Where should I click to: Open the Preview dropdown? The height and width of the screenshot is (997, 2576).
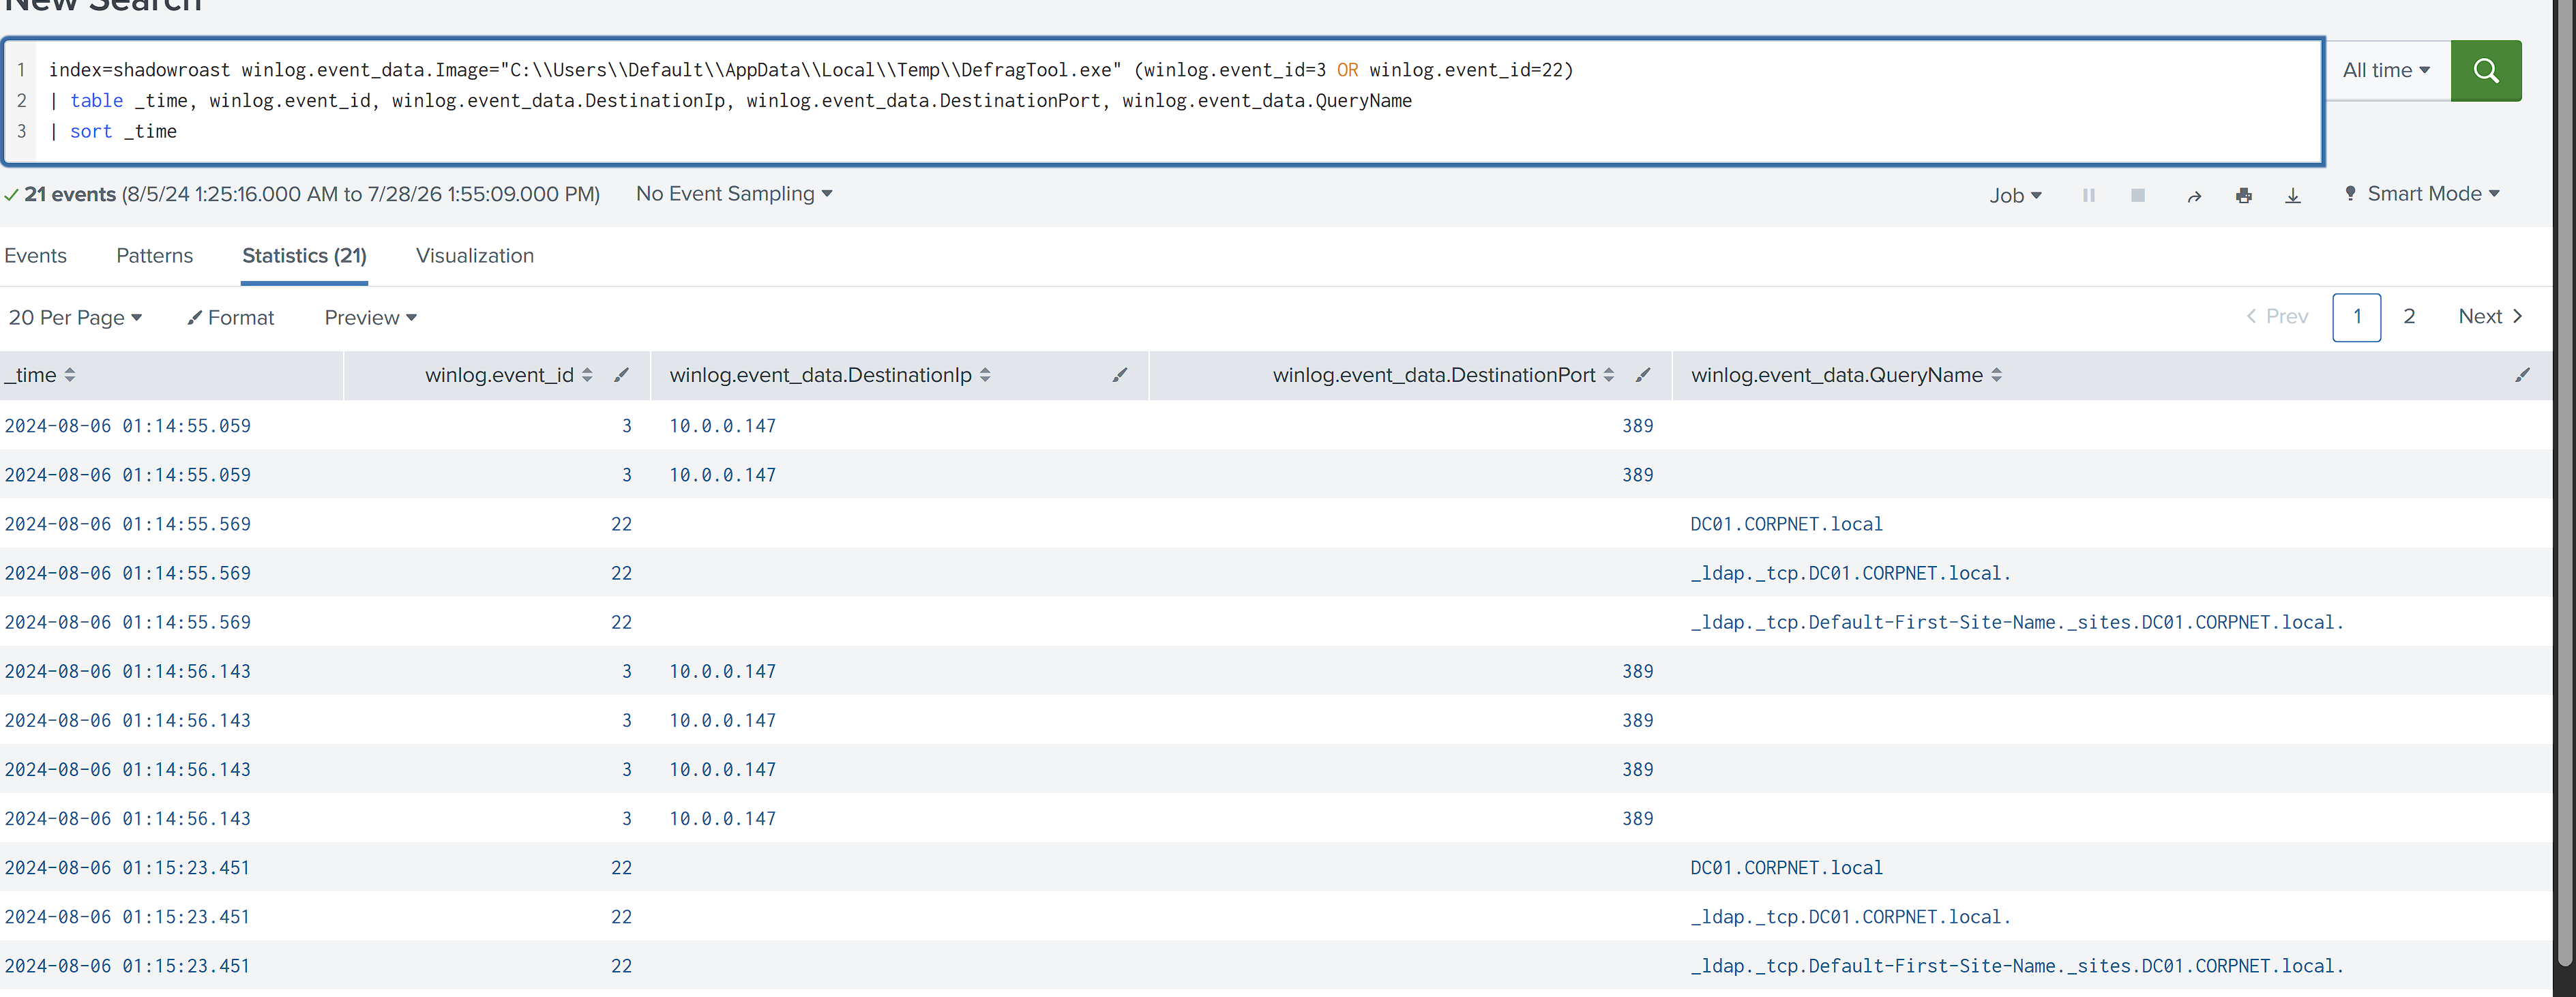(370, 318)
